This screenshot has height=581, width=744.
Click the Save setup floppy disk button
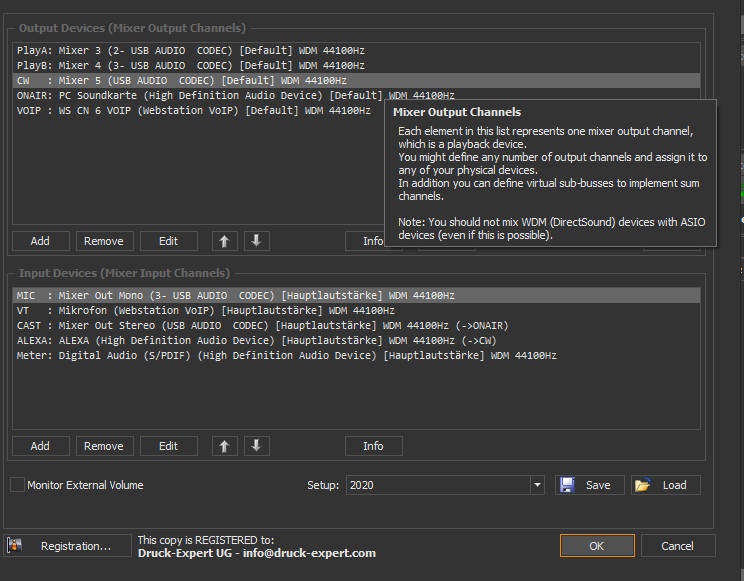pyautogui.click(x=590, y=485)
